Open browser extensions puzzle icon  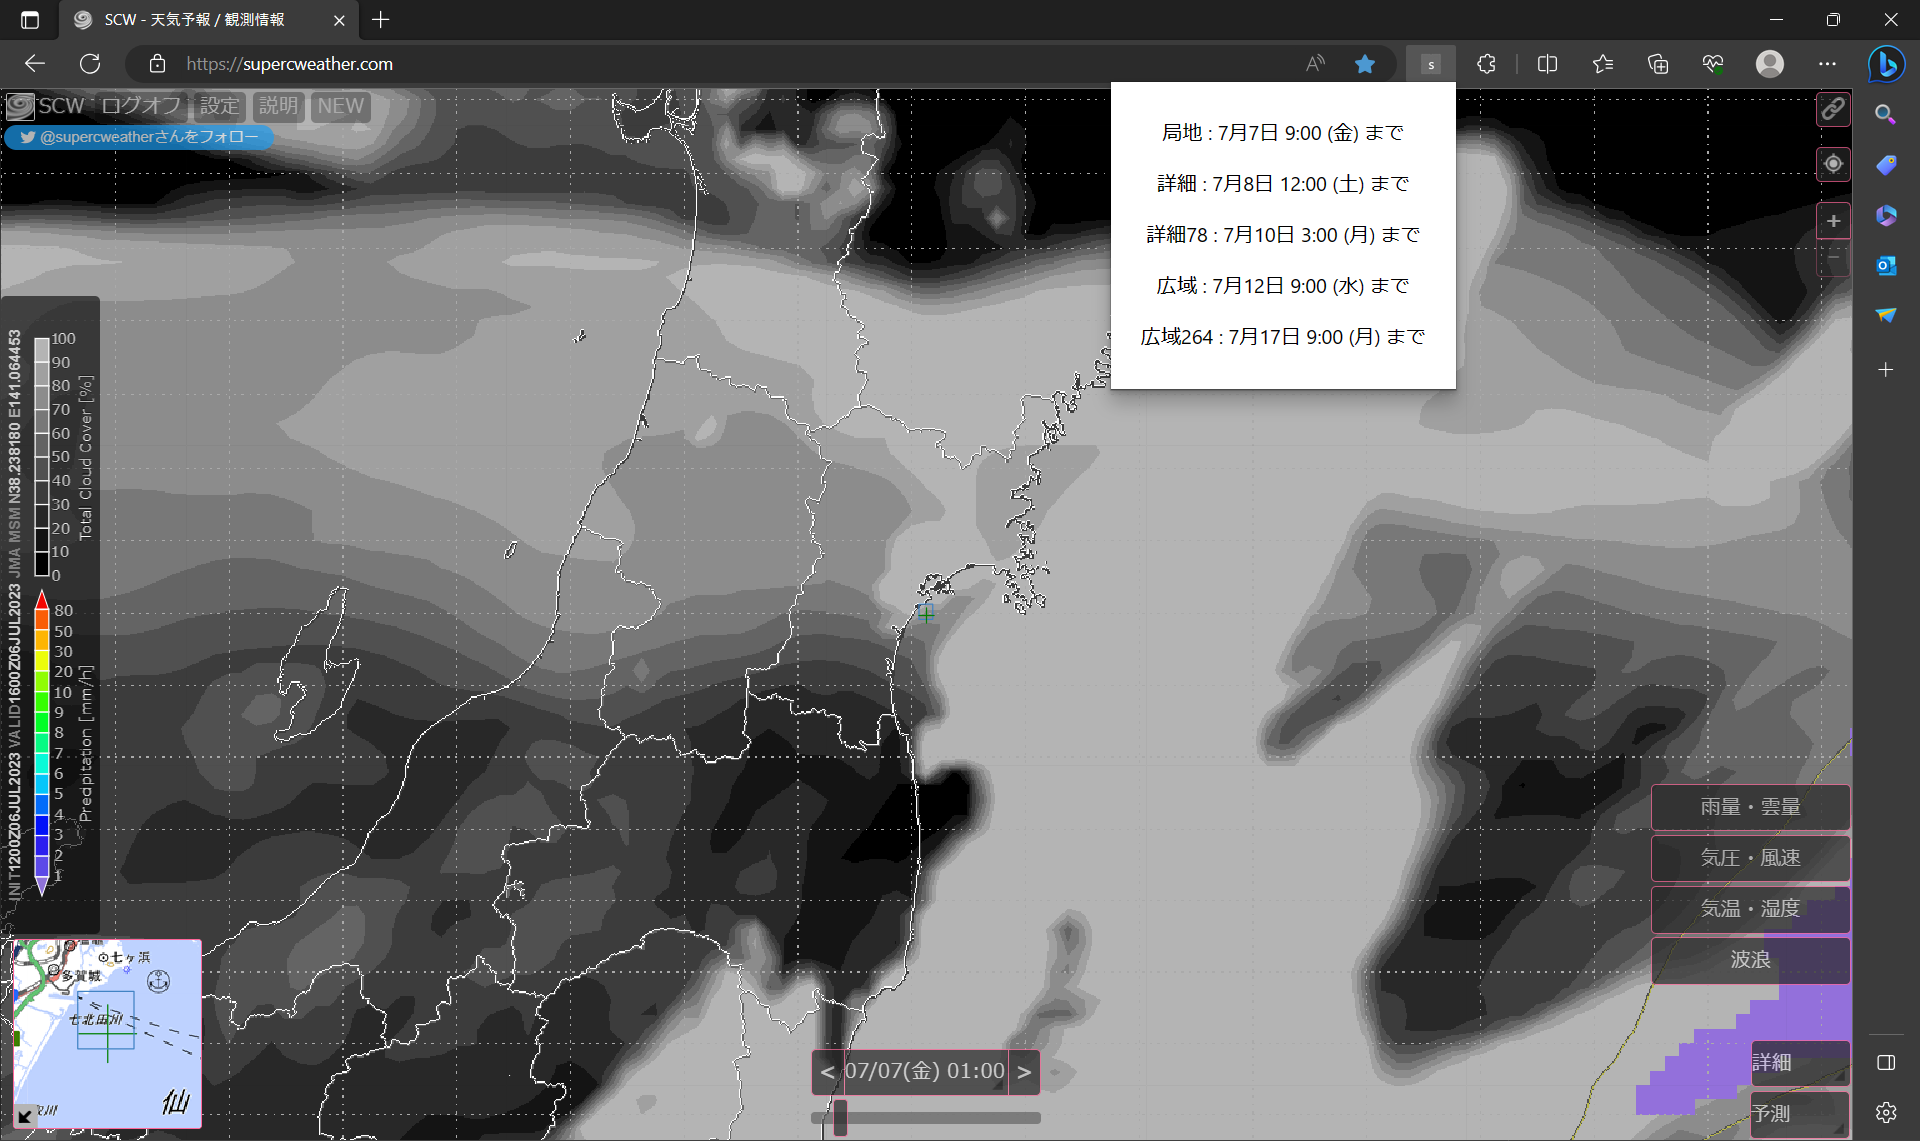[1486, 64]
